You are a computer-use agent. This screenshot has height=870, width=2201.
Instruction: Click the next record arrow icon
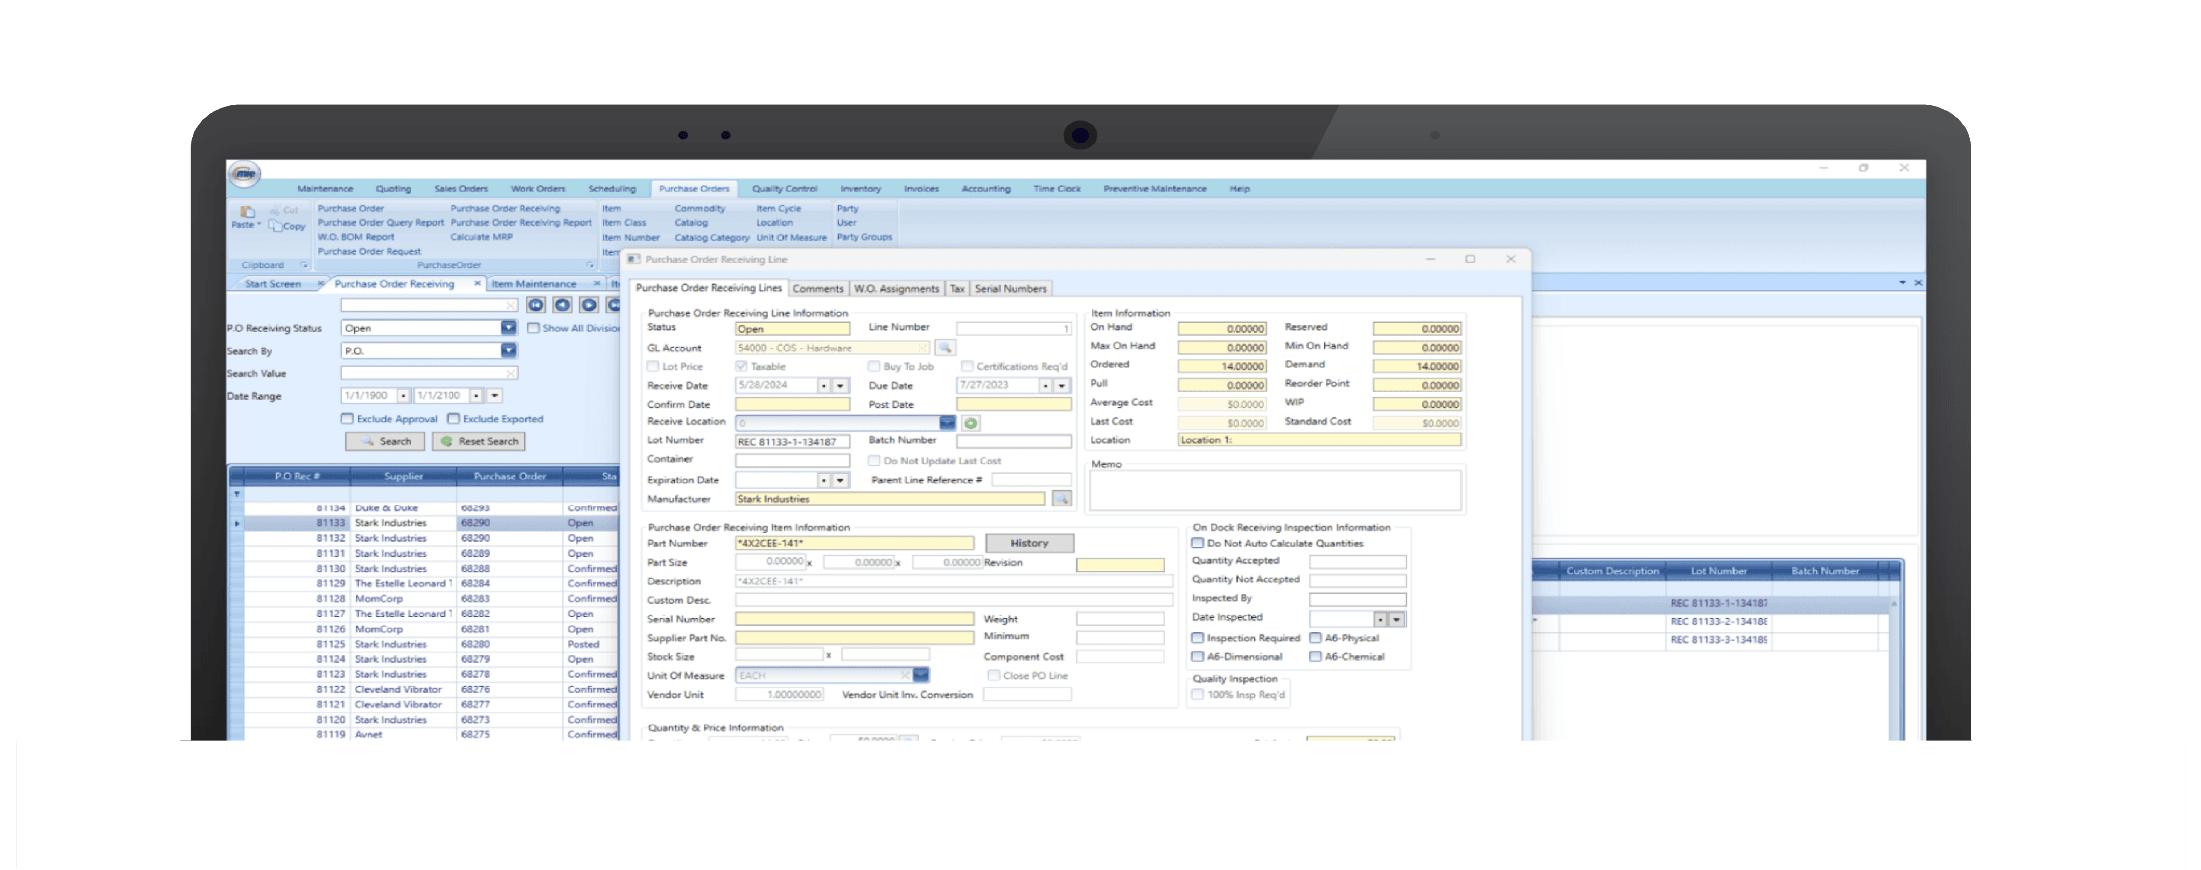pyautogui.click(x=589, y=306)
